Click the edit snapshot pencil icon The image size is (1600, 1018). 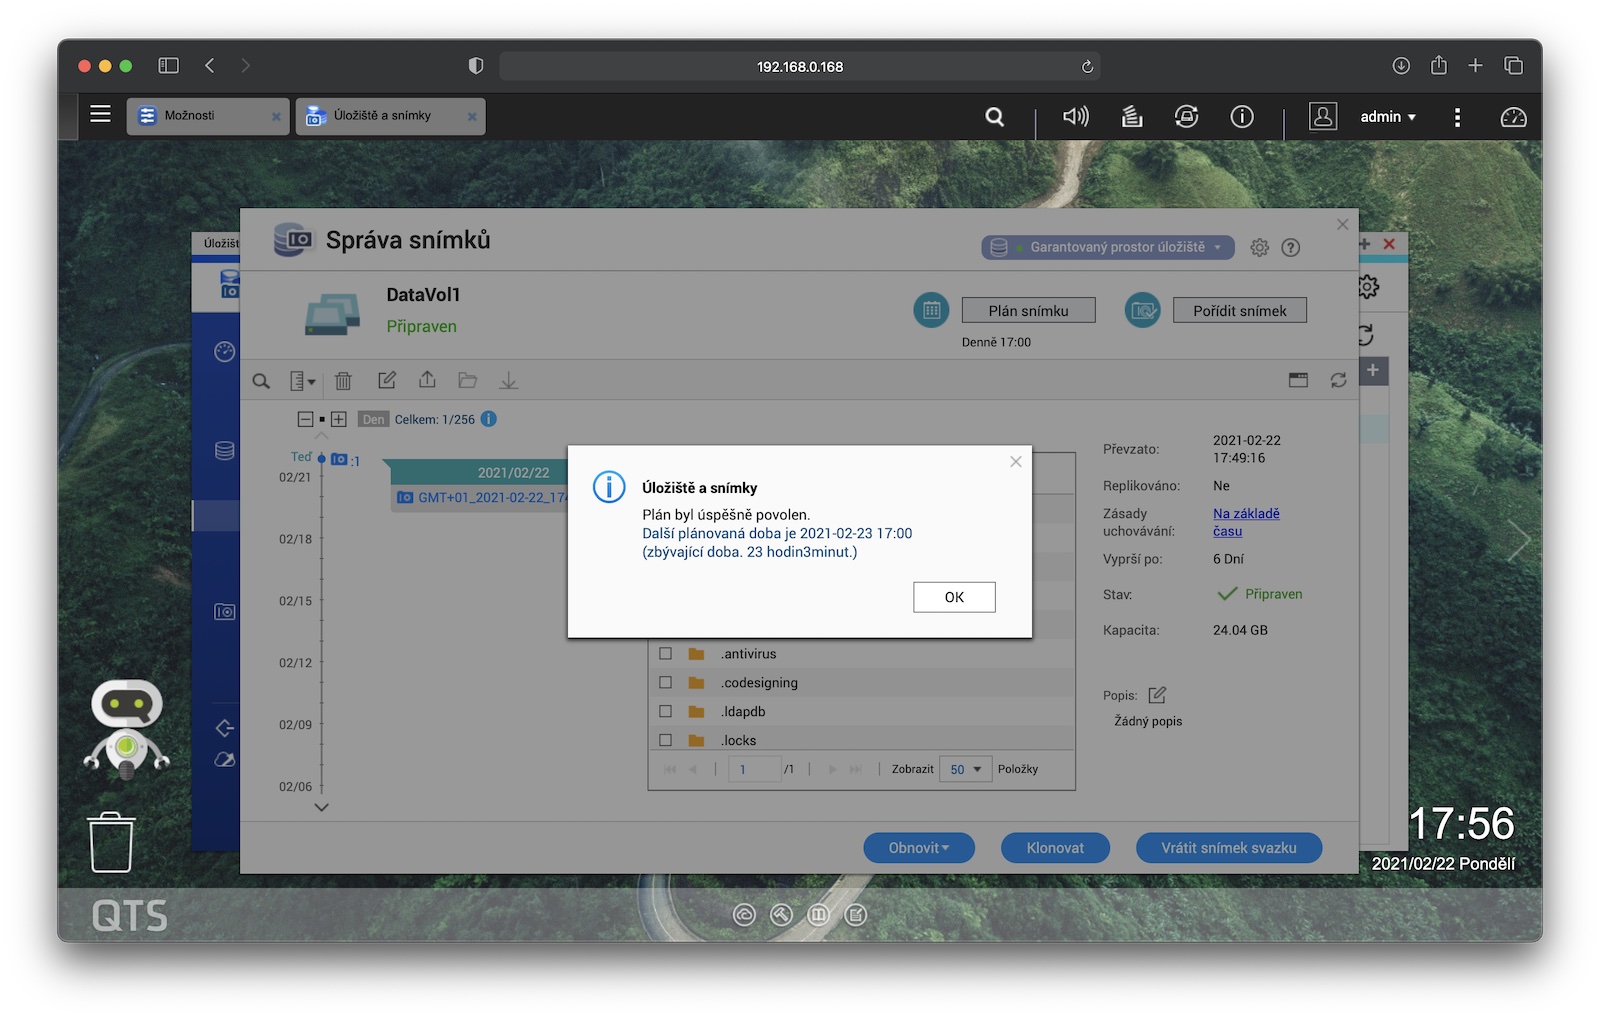click(387, 380)
